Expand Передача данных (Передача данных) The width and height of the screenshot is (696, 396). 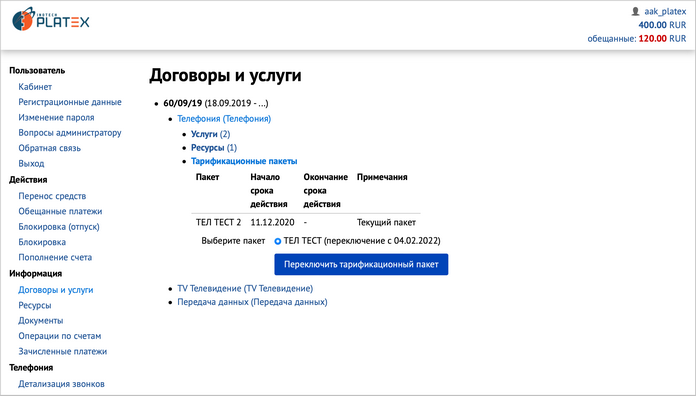click(252, 302)
